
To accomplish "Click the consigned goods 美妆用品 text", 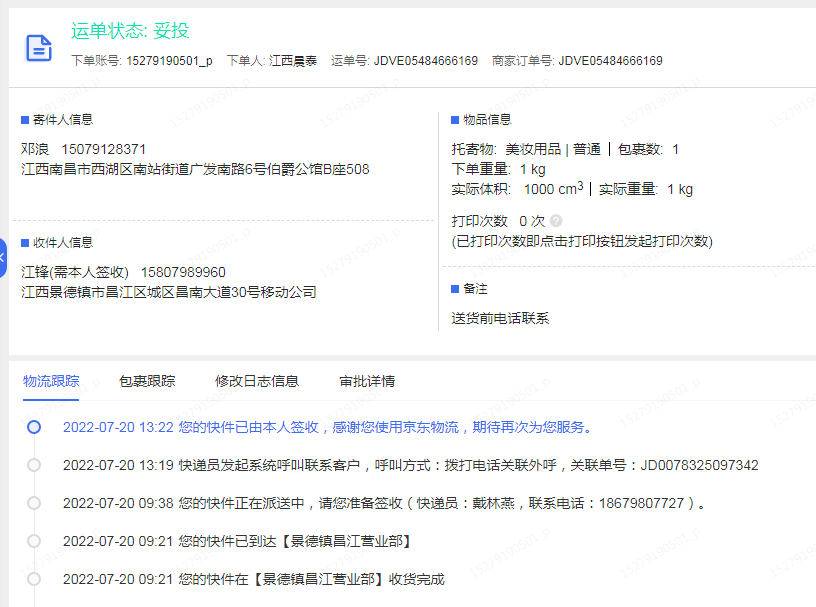I will tap(533, 149).
